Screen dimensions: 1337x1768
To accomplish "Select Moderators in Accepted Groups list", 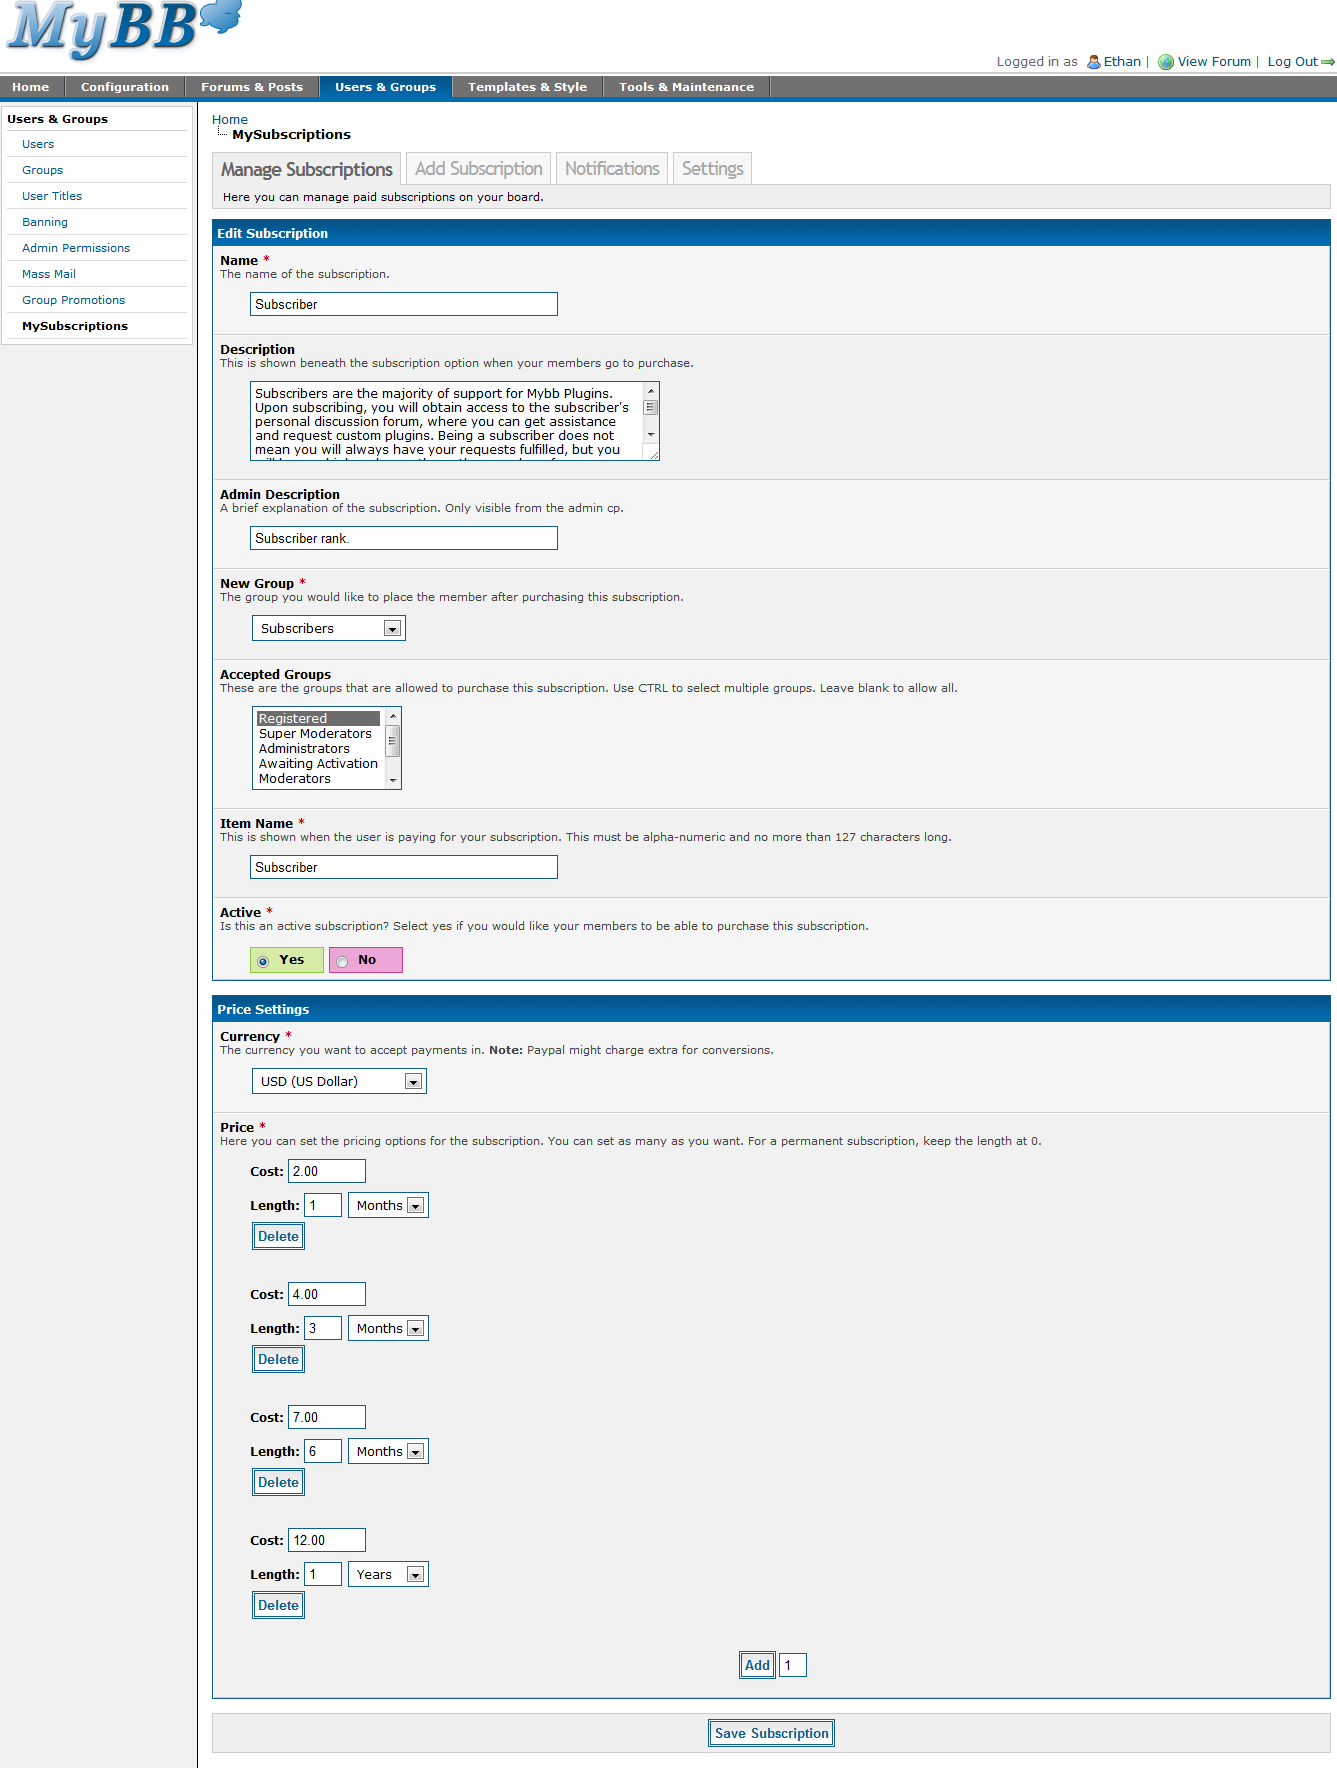I will pyautogui.click(x=319, y=779).
